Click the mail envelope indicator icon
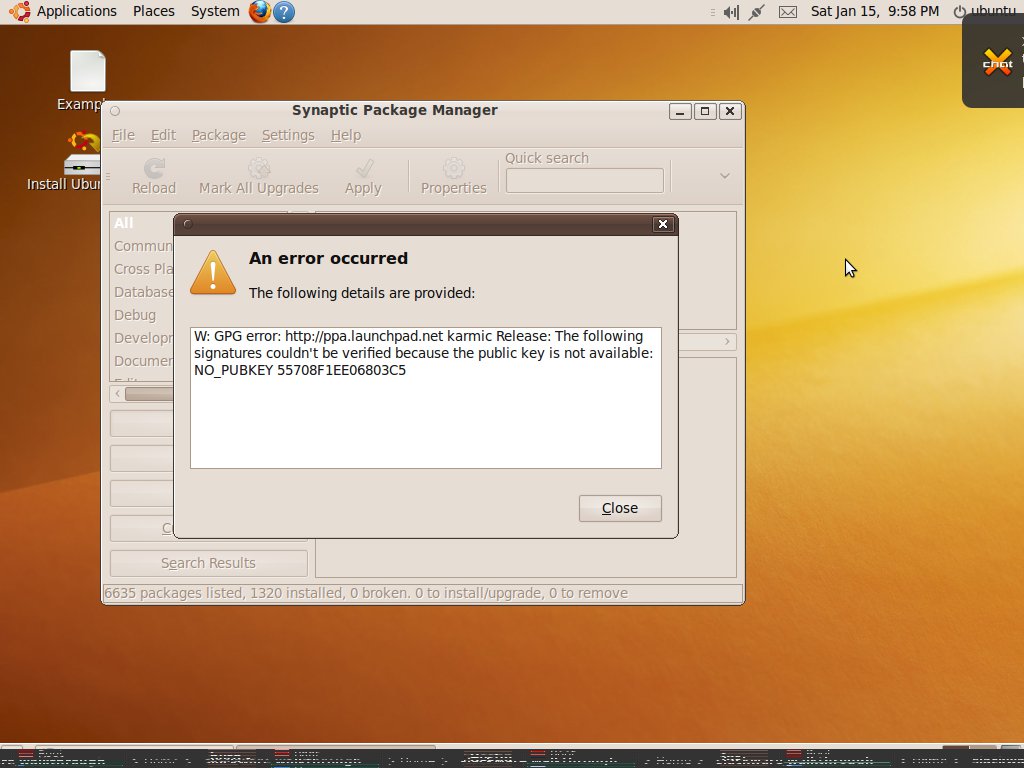 (788, 12)
